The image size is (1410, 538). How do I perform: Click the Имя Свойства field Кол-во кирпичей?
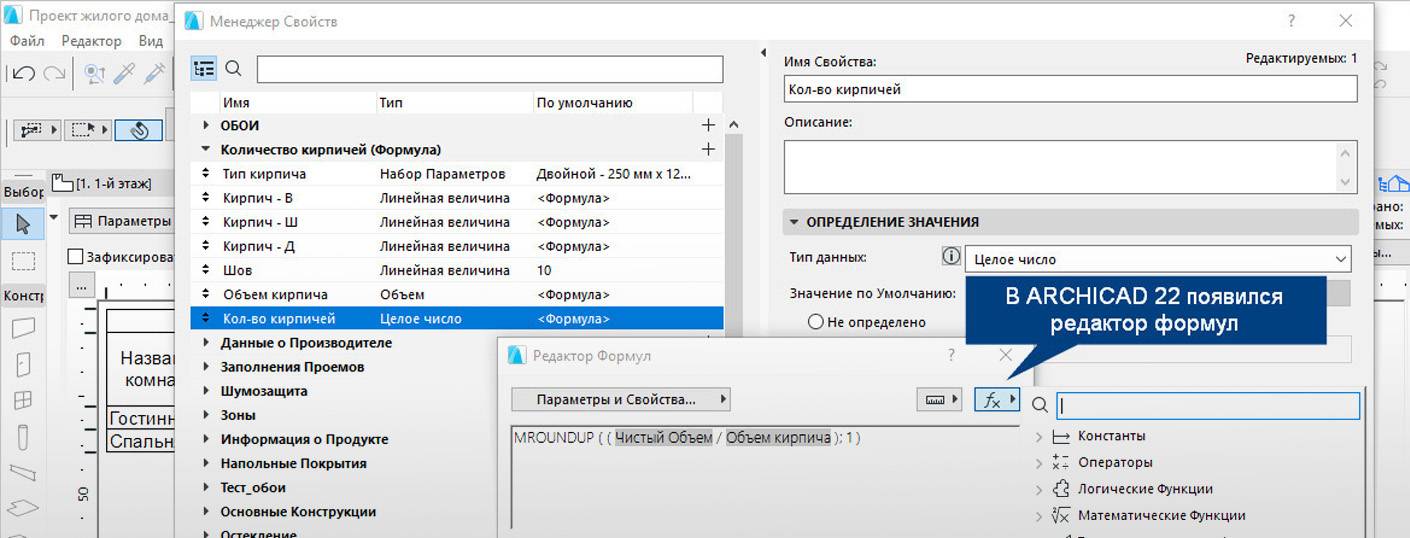pyautogui.click(x=1070, y=89)
